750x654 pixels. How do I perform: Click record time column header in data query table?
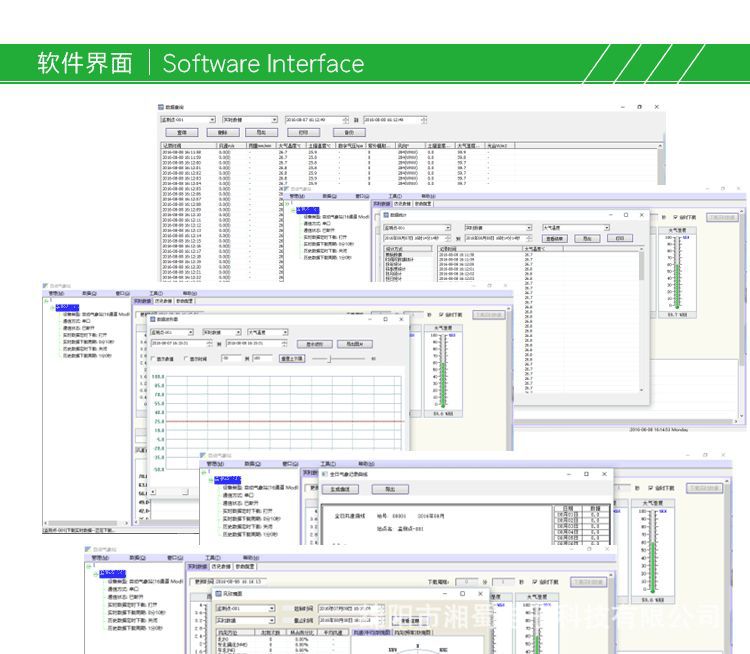189,145
